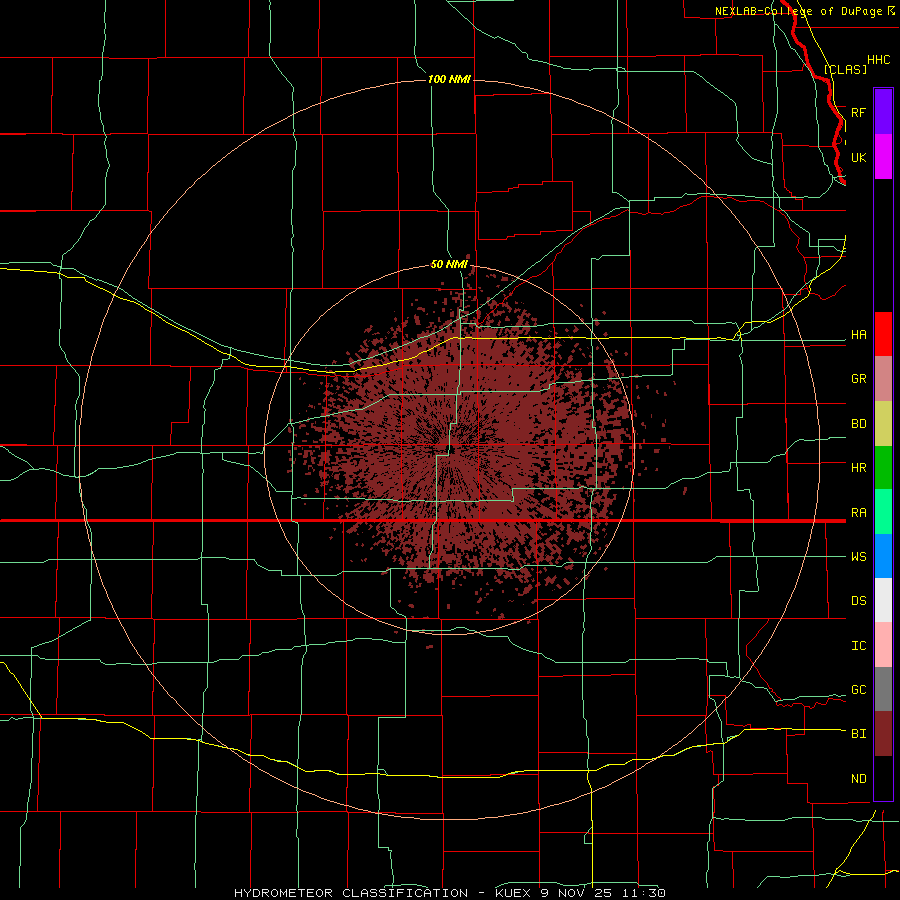Click the HR legend label
This screenshot has width=900, height=900.
pos(858,468)
